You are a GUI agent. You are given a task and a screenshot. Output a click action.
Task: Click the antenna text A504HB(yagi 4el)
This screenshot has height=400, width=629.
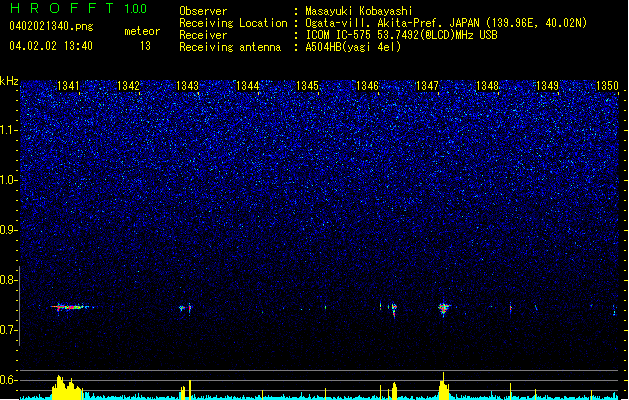353,47
